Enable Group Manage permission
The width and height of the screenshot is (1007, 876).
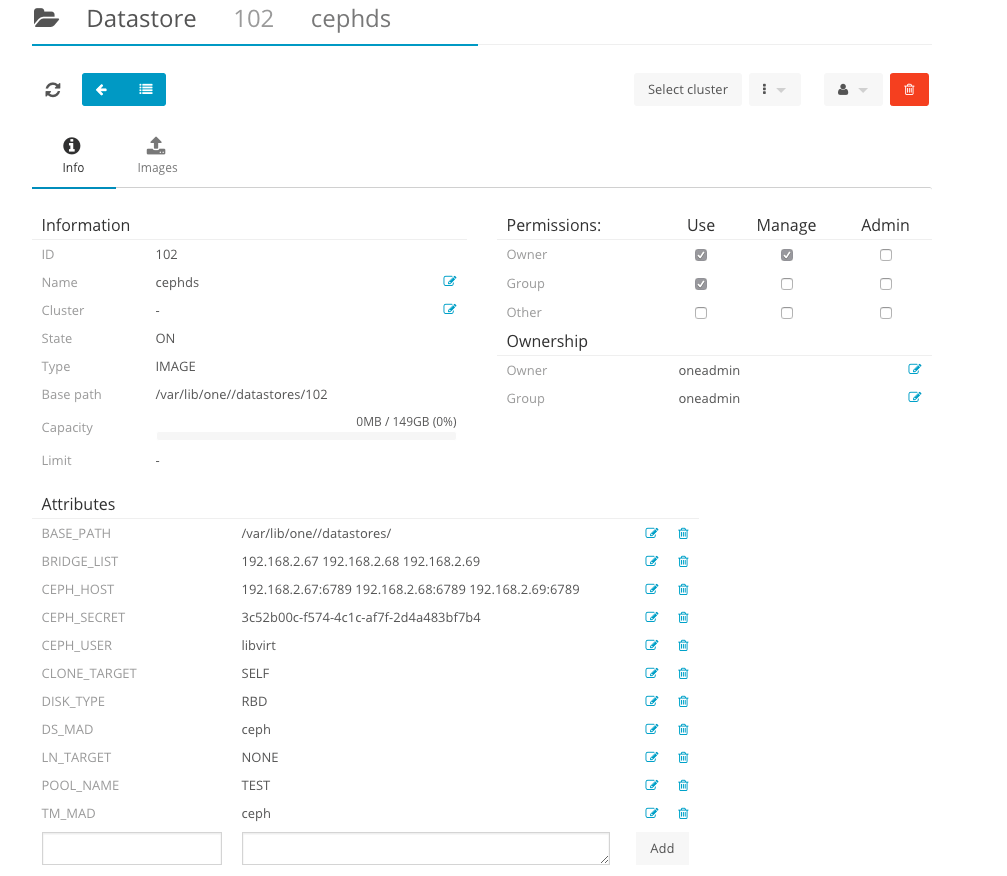coord(787,284)
